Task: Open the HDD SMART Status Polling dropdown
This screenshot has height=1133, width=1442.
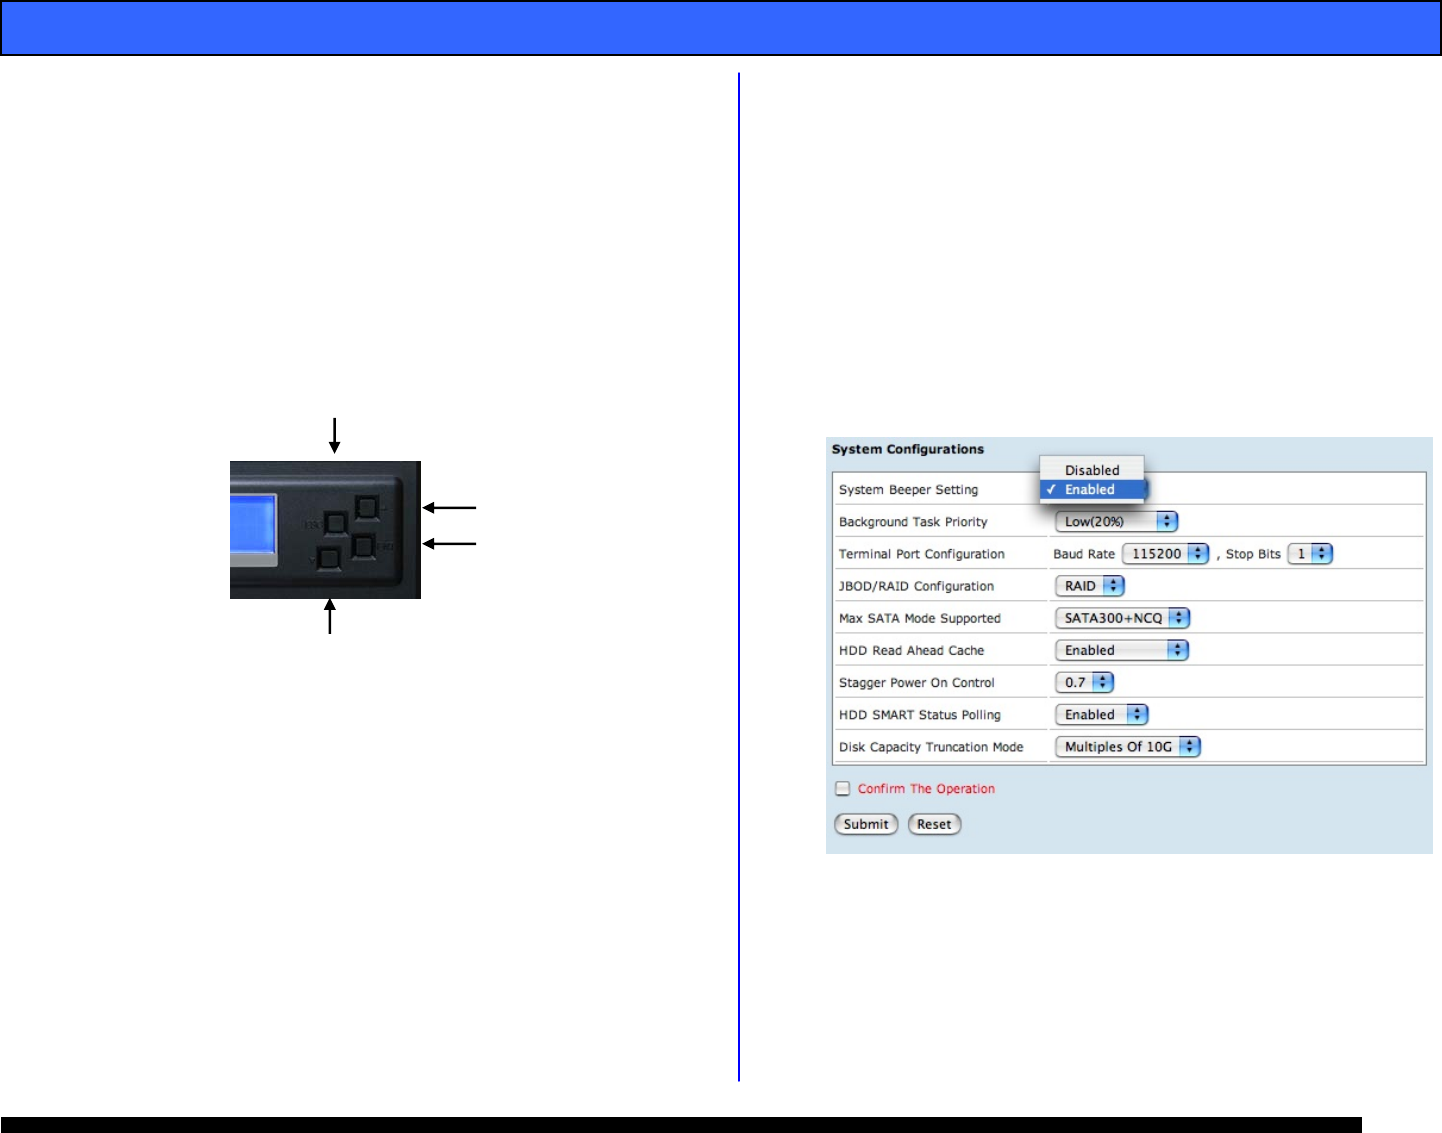Action: point(1101,714)
